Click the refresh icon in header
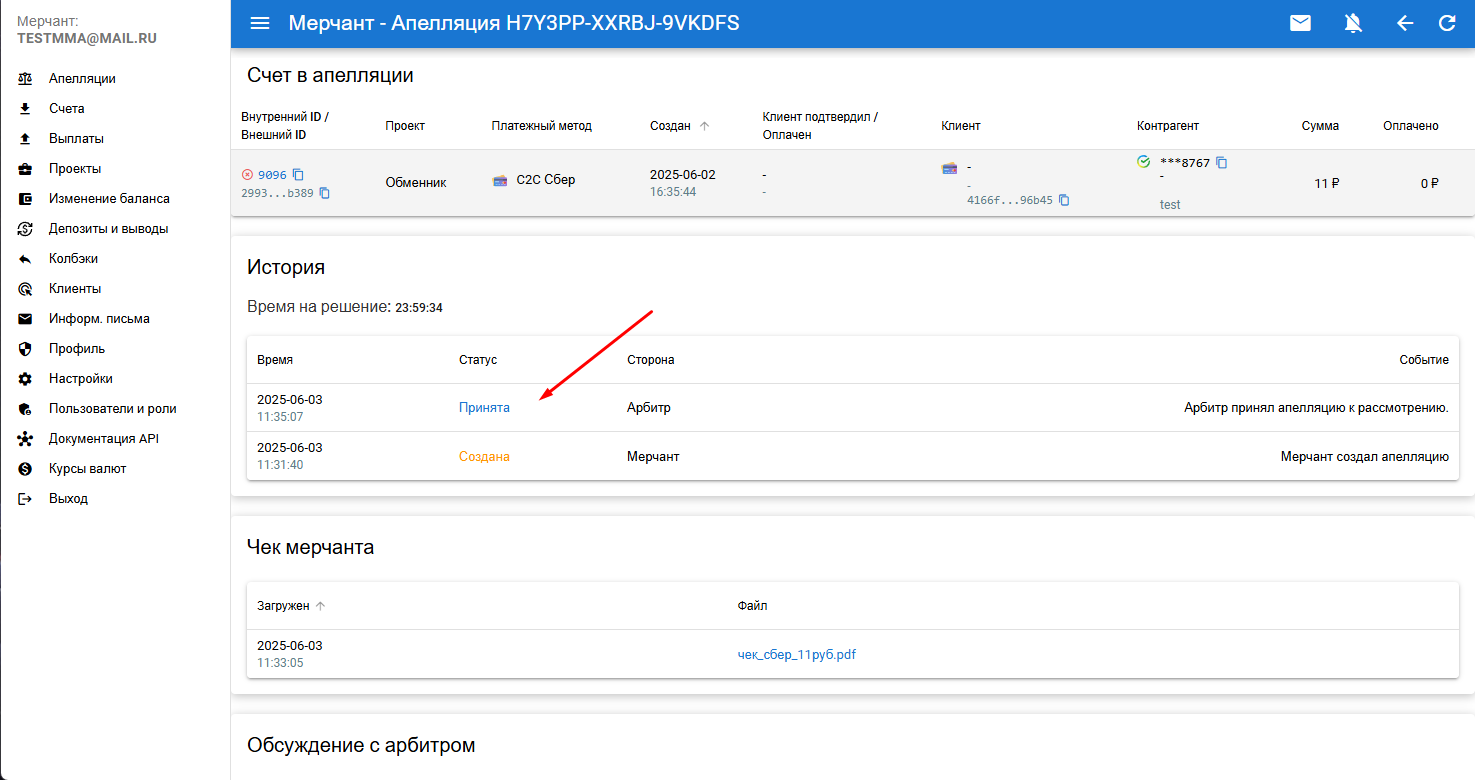 coord(1447,23)
